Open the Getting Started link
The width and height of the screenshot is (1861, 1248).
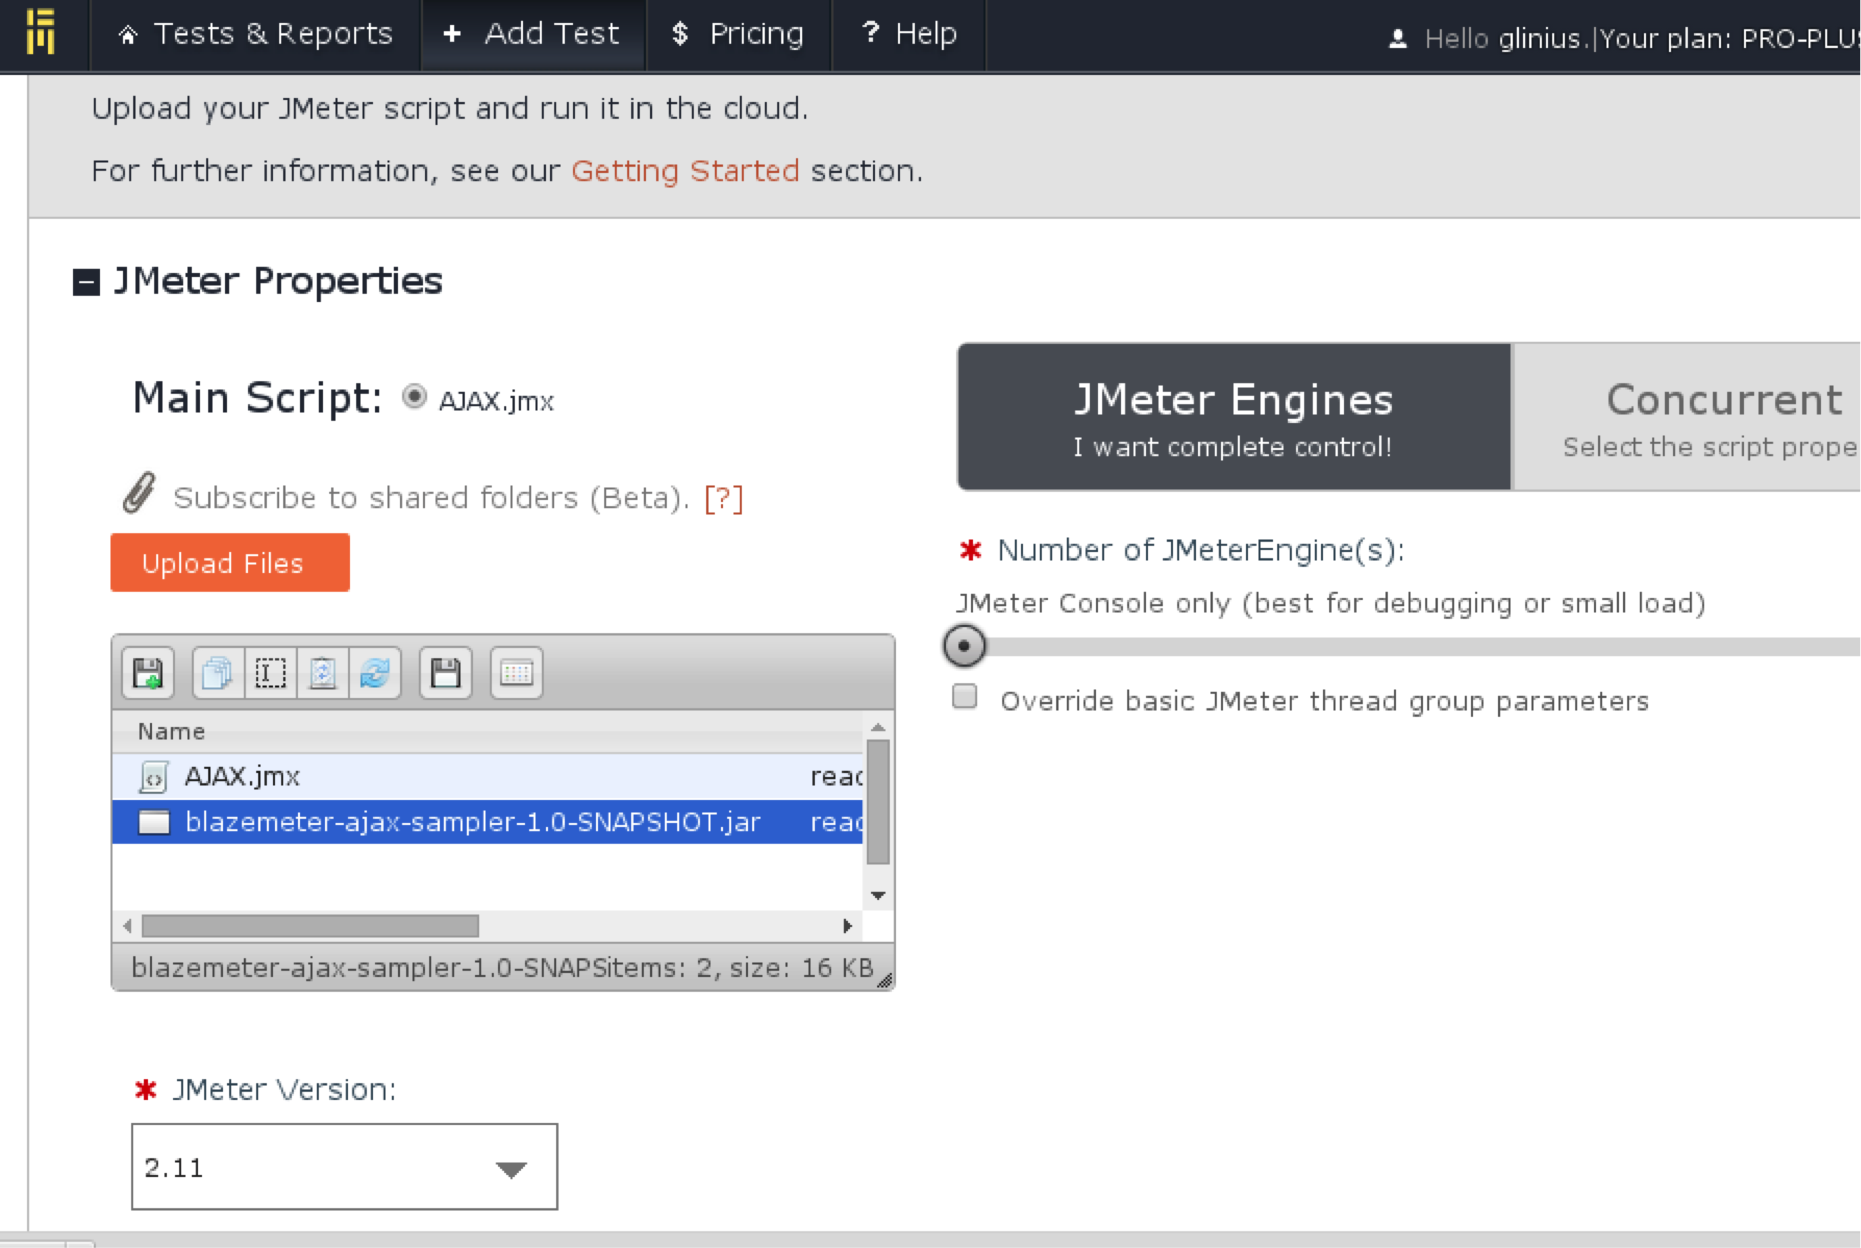[685, 171]
